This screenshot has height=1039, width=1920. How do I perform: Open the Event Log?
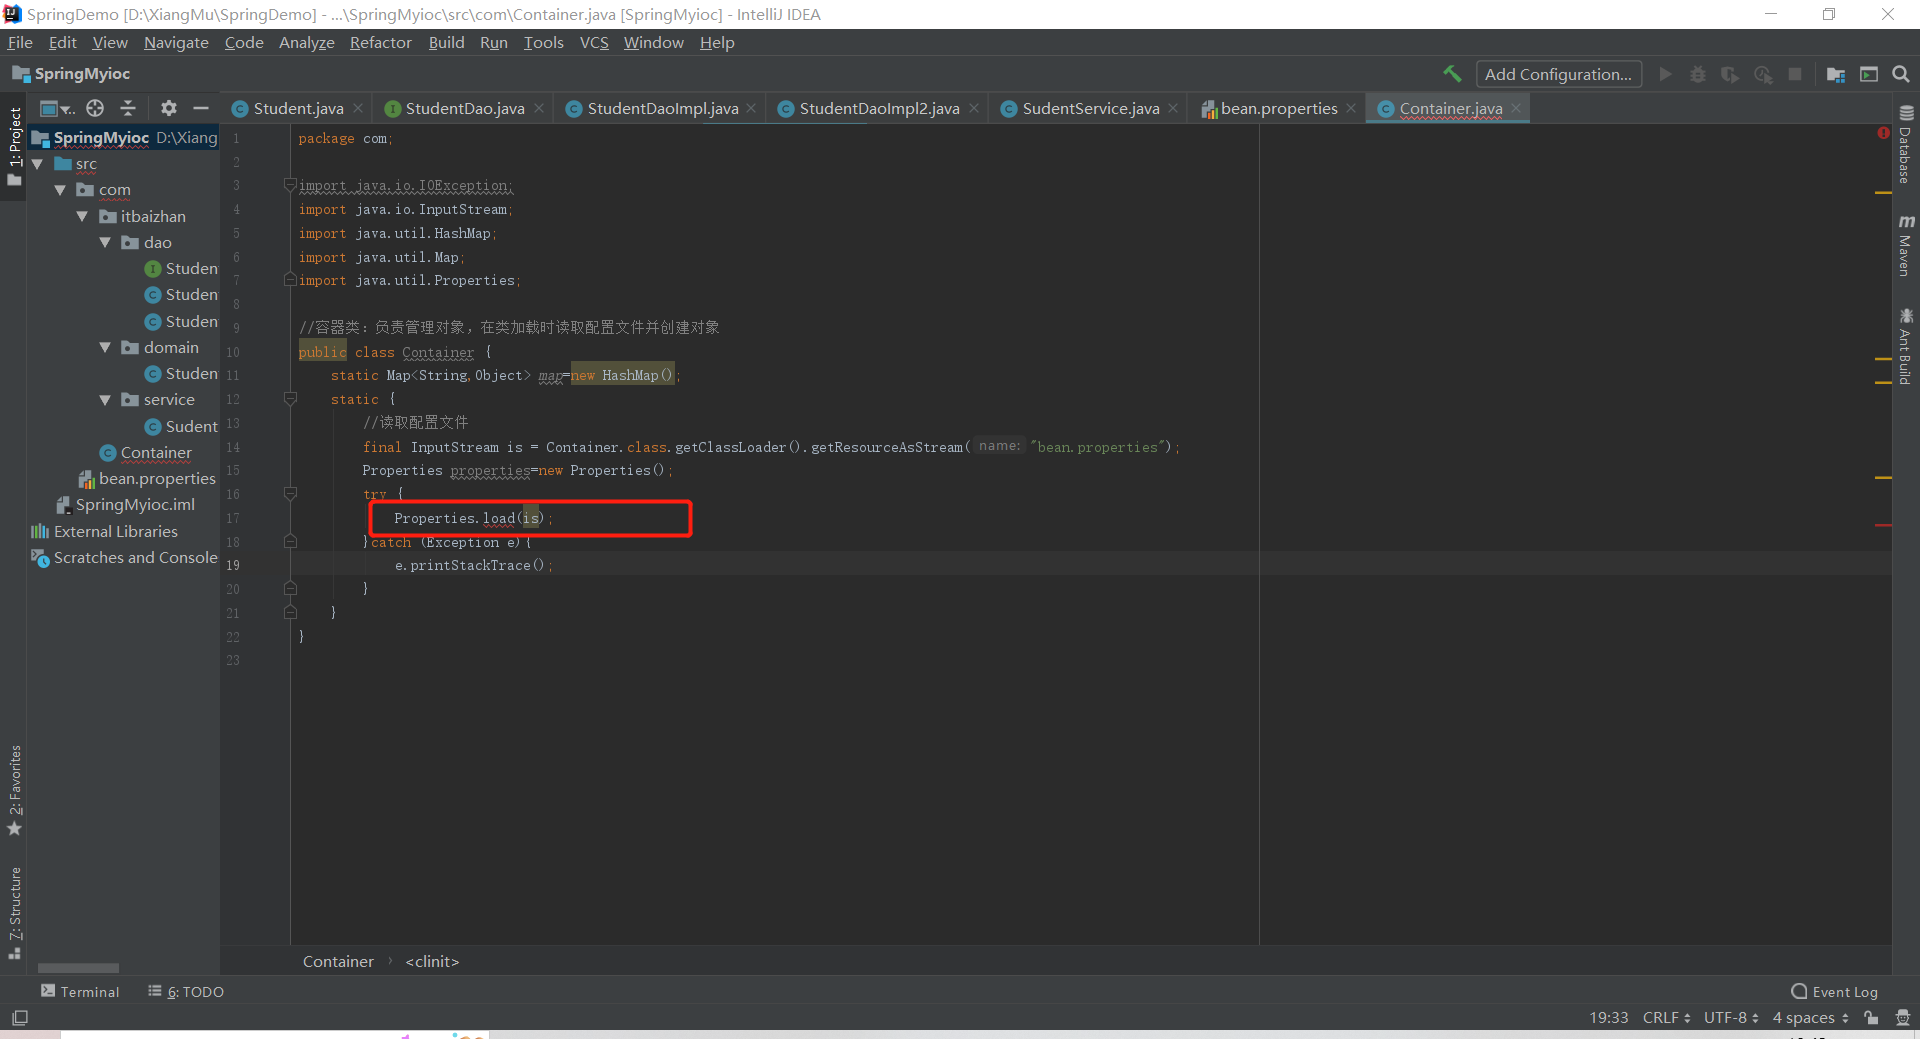pos(1835,991)
